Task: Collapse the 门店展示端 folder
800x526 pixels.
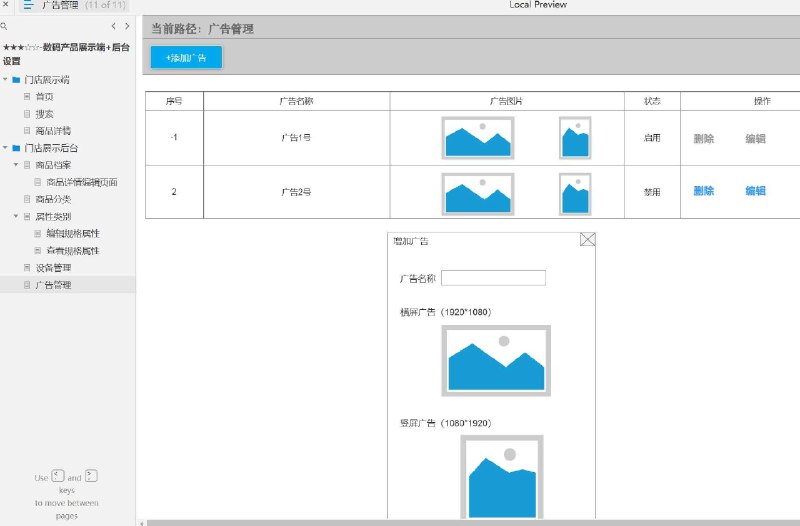Action: pos(5,80)
